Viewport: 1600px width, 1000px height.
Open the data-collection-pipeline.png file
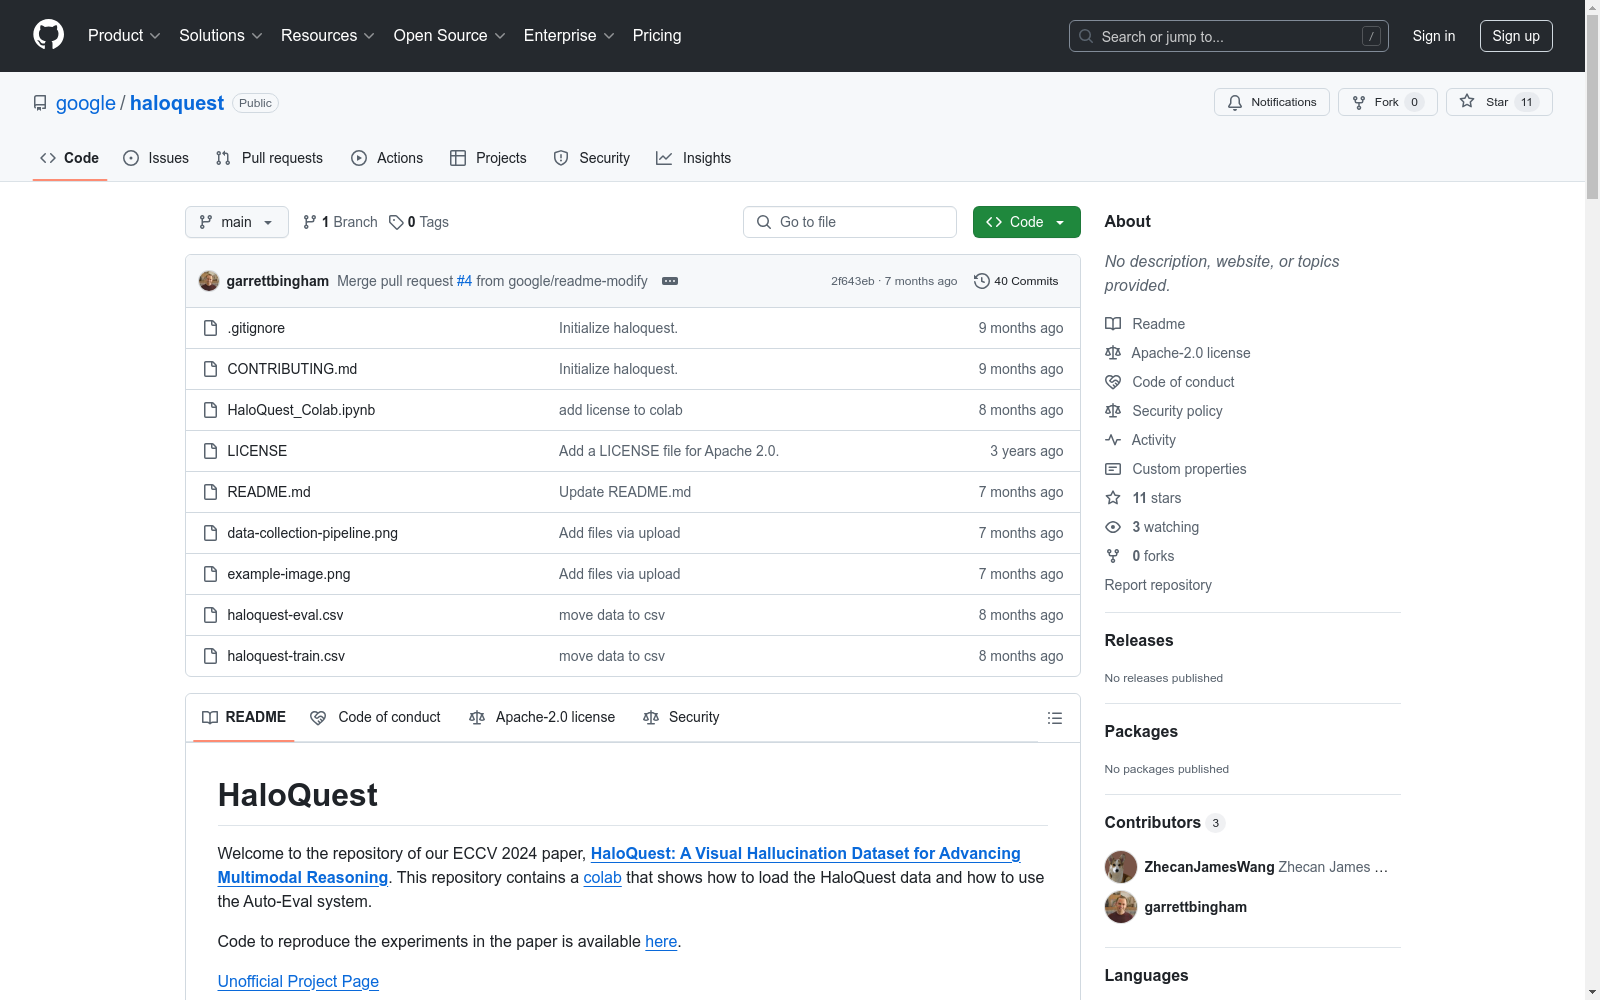click(312, 533)
